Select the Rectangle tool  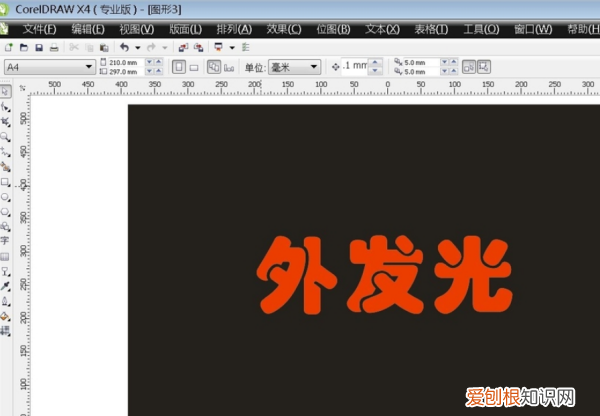[5, 182]
